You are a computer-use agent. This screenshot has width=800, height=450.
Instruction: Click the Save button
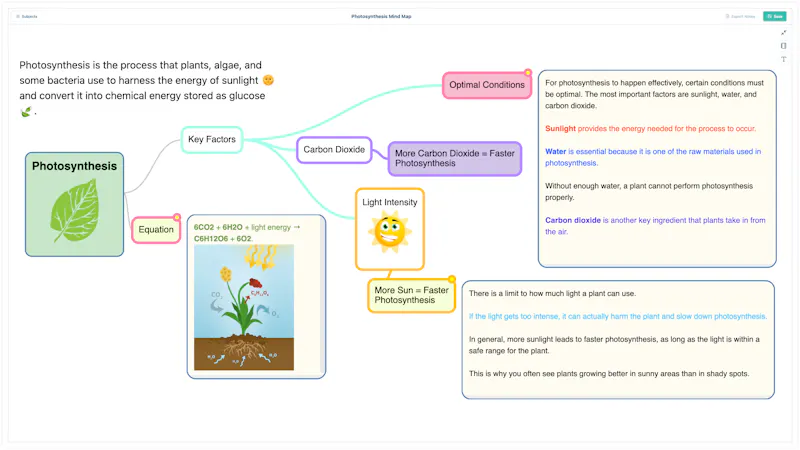pos(774,16)
